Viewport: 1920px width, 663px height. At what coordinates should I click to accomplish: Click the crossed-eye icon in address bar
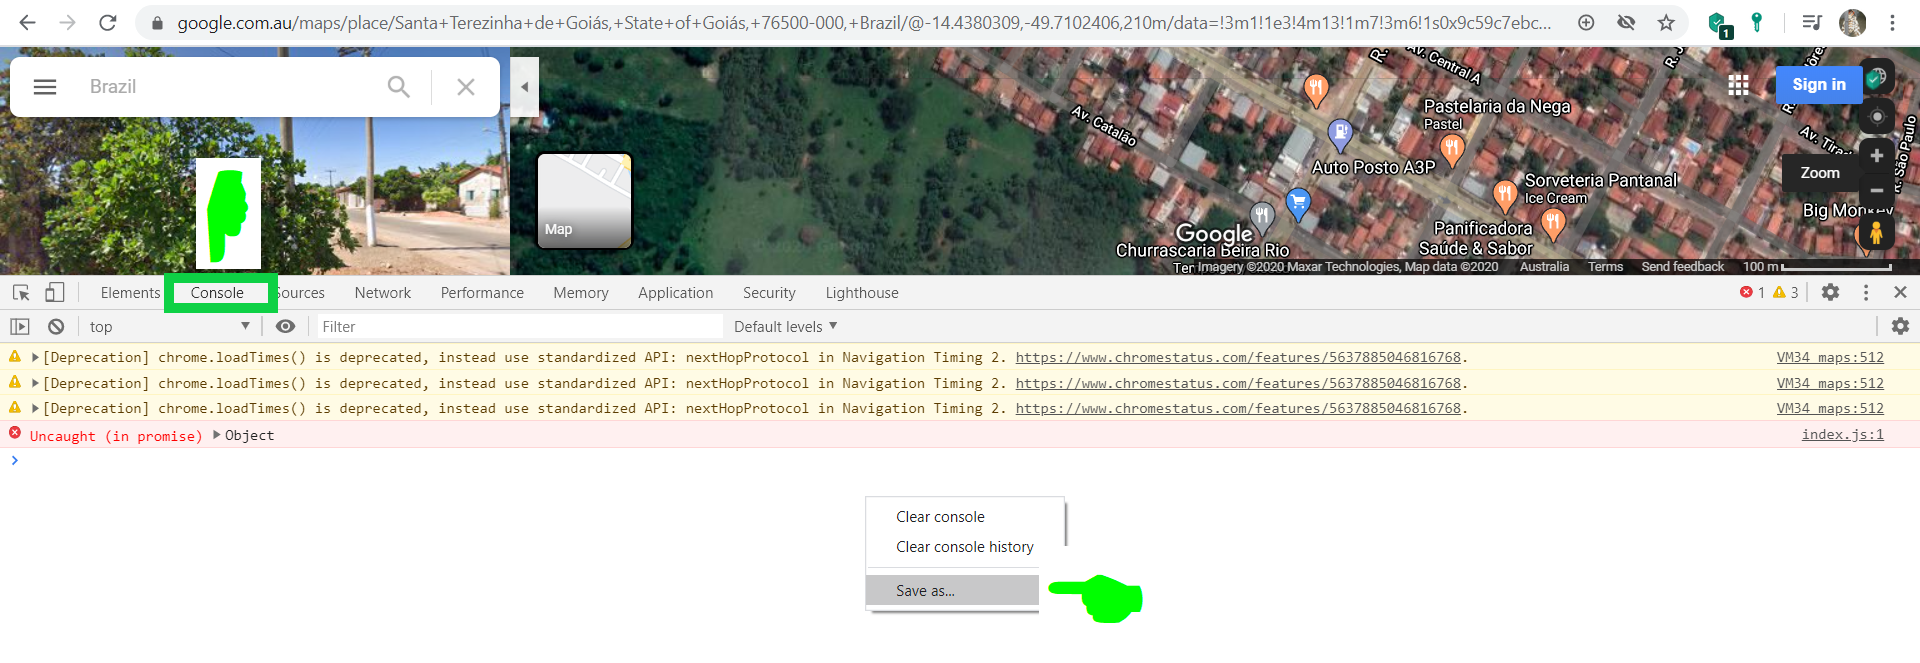tap(1626, 22)
